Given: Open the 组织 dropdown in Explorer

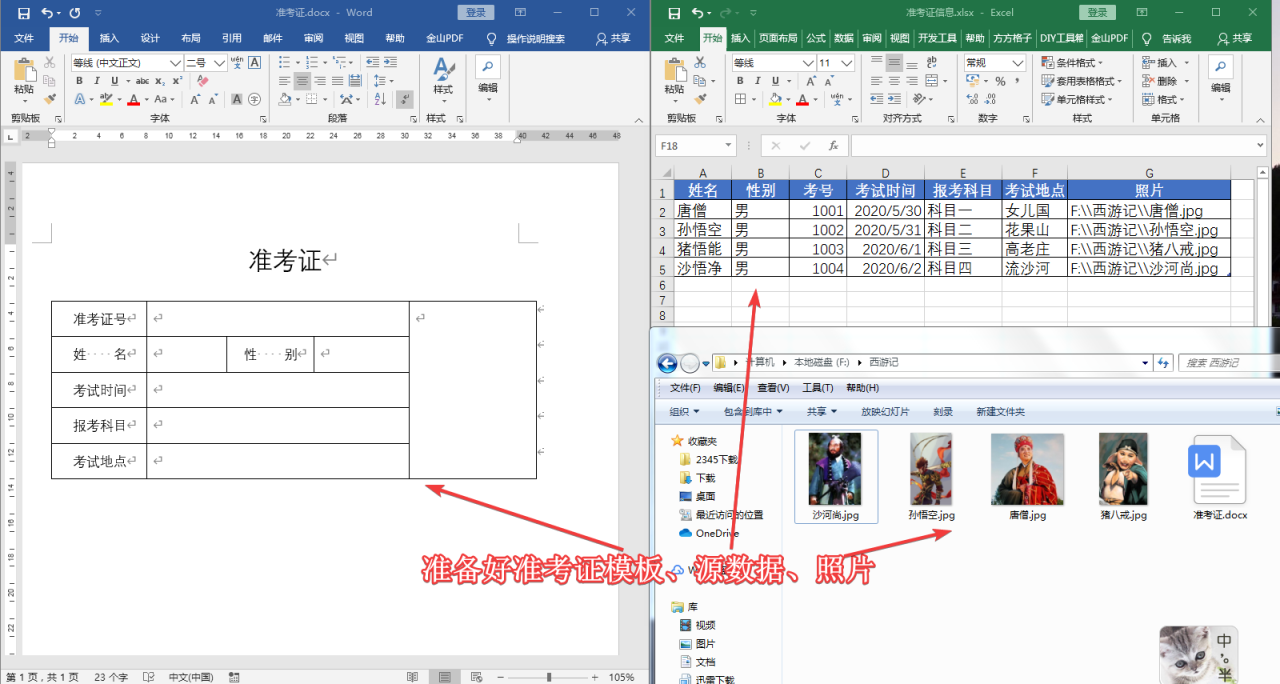Looking at the screenshot, I should point(685,411).
